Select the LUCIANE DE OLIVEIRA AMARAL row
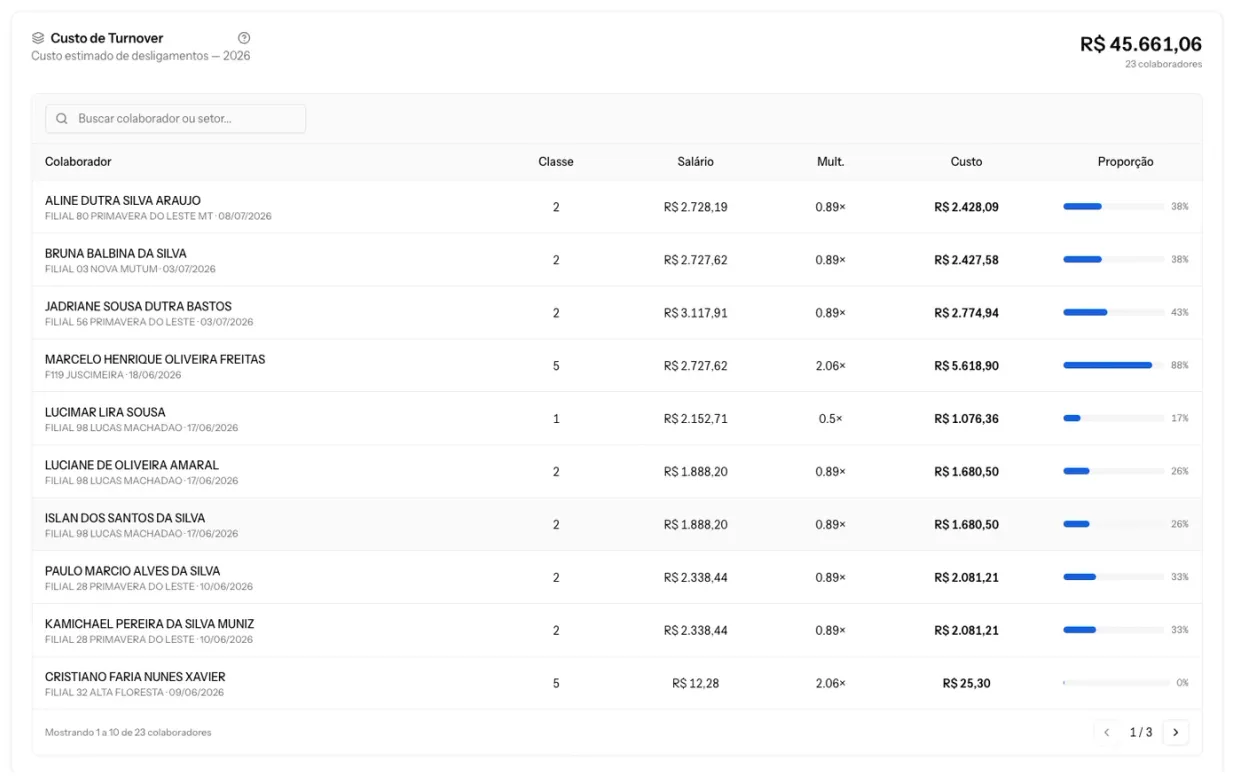The image size is (1240, 776). point(617,472)
